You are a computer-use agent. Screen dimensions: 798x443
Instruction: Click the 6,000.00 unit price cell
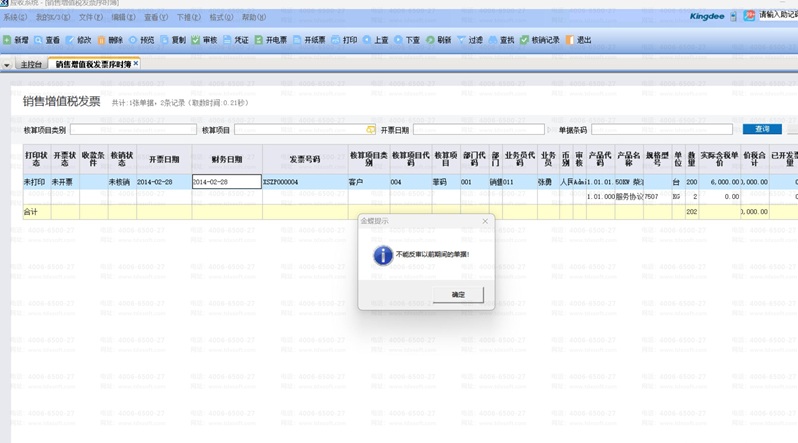coord(720,182)
